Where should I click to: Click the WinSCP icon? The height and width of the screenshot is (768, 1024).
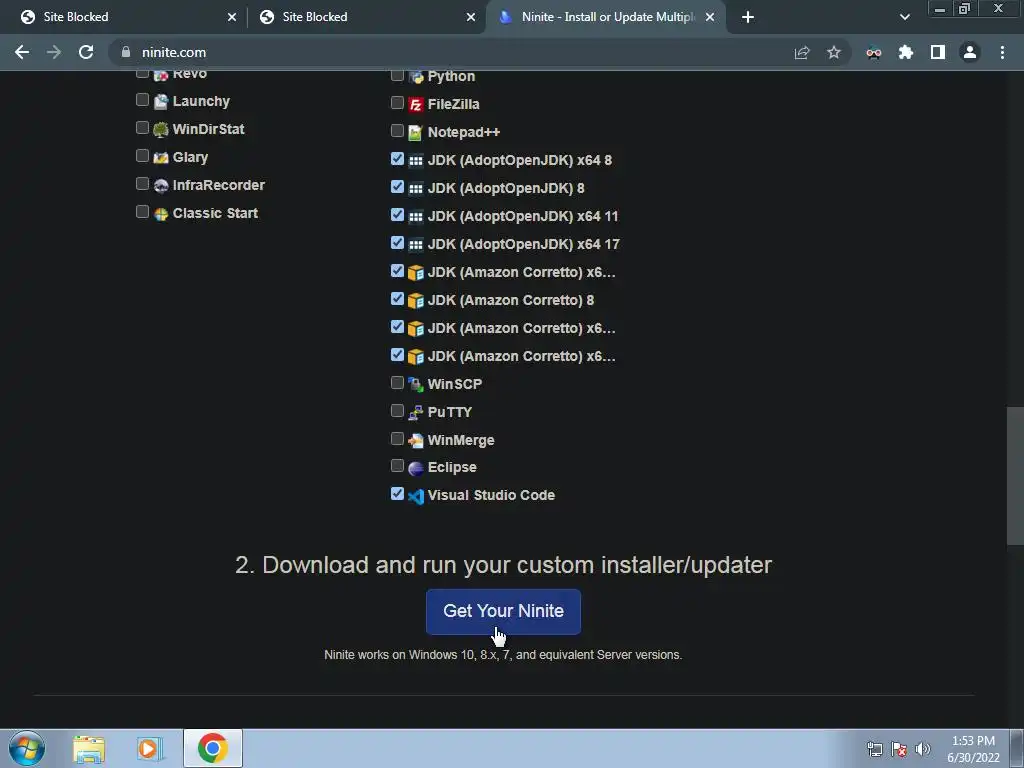click(416, 385)
